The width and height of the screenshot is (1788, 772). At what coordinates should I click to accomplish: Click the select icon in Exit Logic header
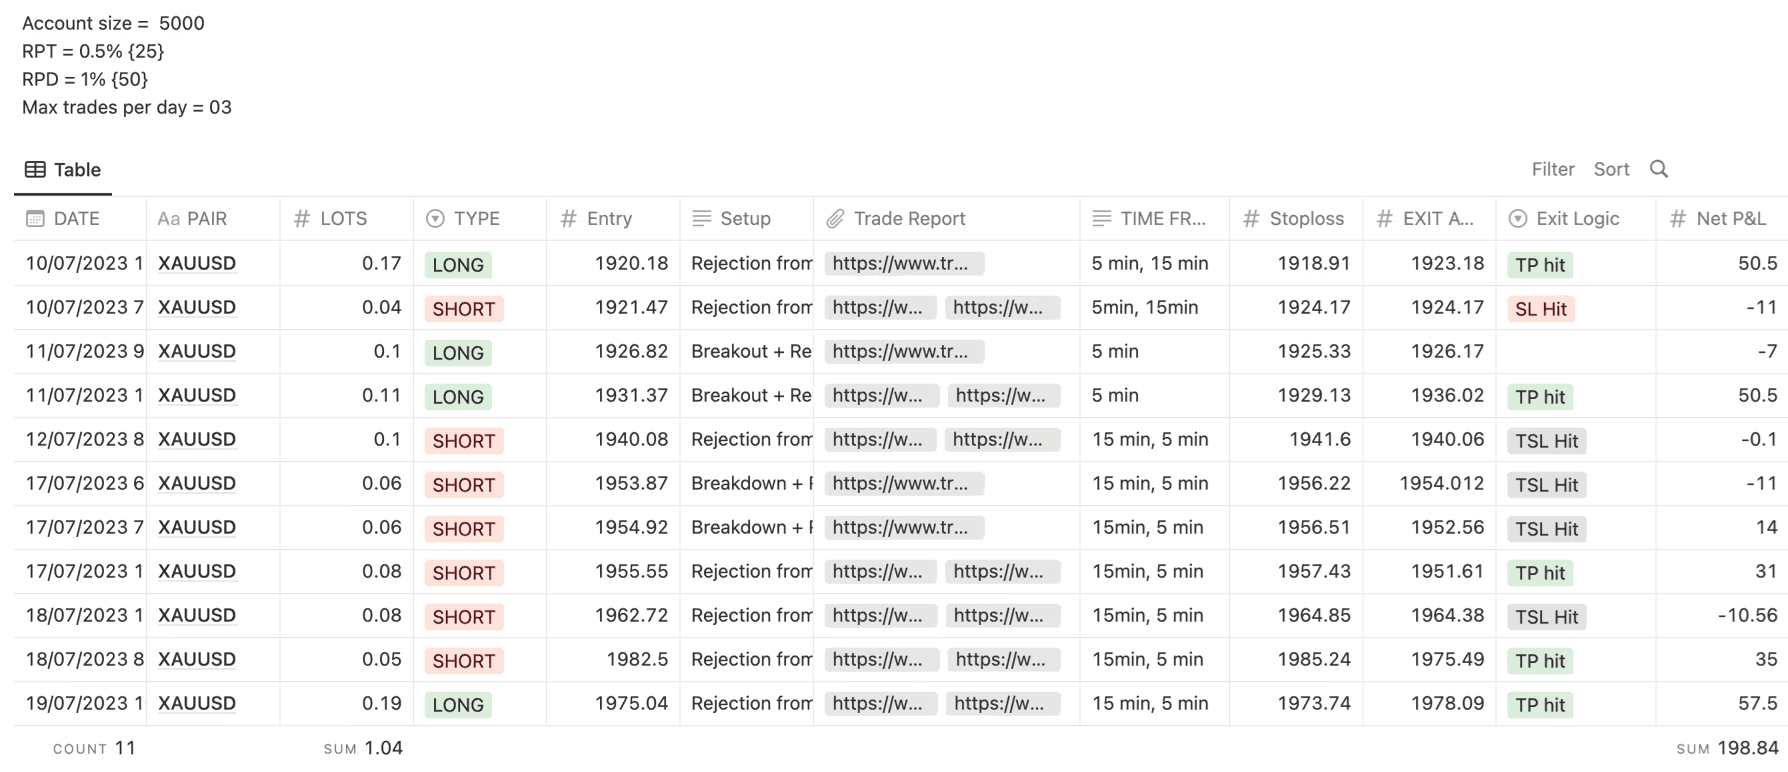click(x=1518, y=219)
